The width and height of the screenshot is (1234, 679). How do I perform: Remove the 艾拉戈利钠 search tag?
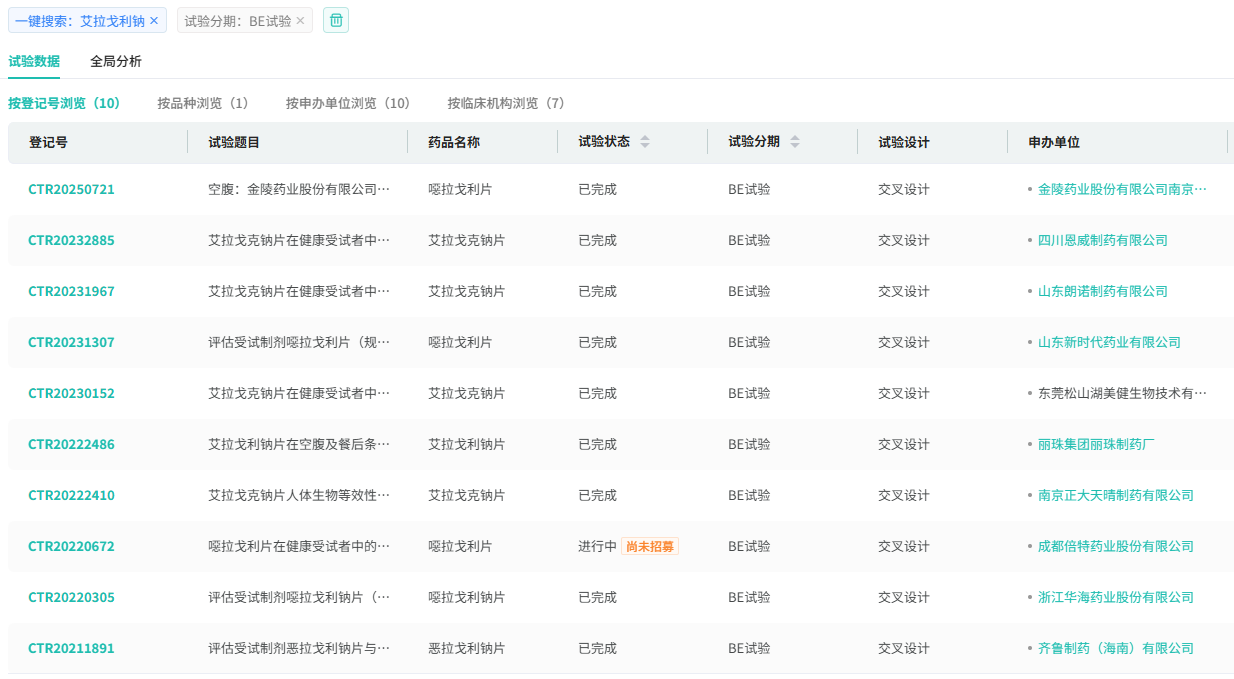(154, 21)
